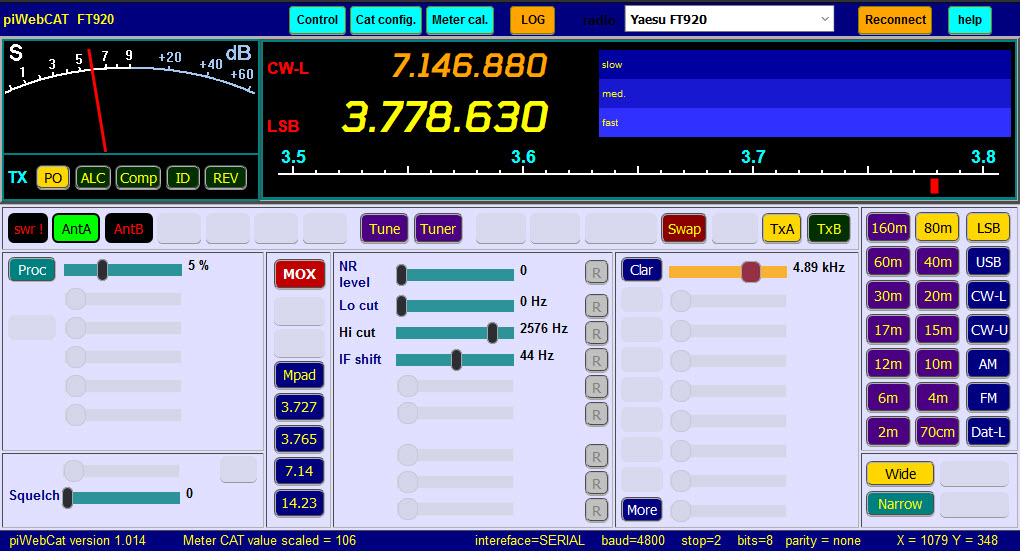Image resolution: width=1020 pixels, height=553 pixels.
Task: Select the 80m band
Action: (x=937, y=228)
